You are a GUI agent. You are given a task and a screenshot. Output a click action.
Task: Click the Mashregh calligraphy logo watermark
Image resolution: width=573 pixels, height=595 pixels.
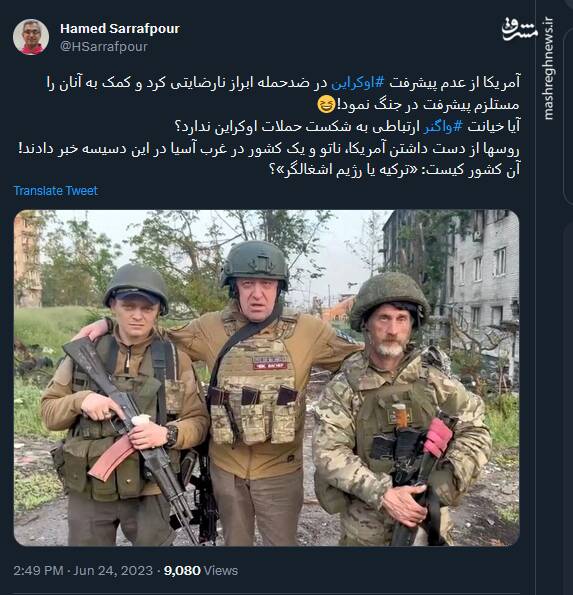click(x=520, y=30)
